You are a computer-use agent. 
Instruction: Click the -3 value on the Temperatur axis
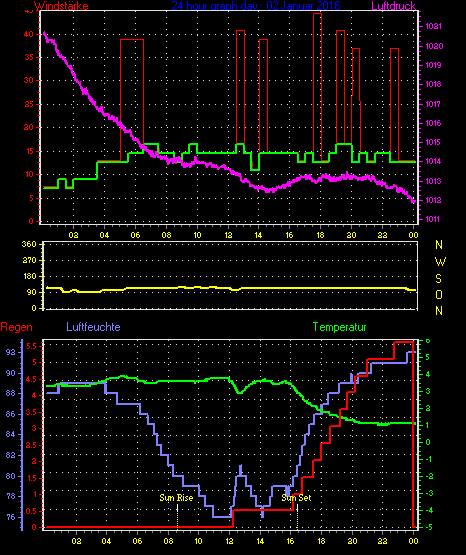pos(428,493)
